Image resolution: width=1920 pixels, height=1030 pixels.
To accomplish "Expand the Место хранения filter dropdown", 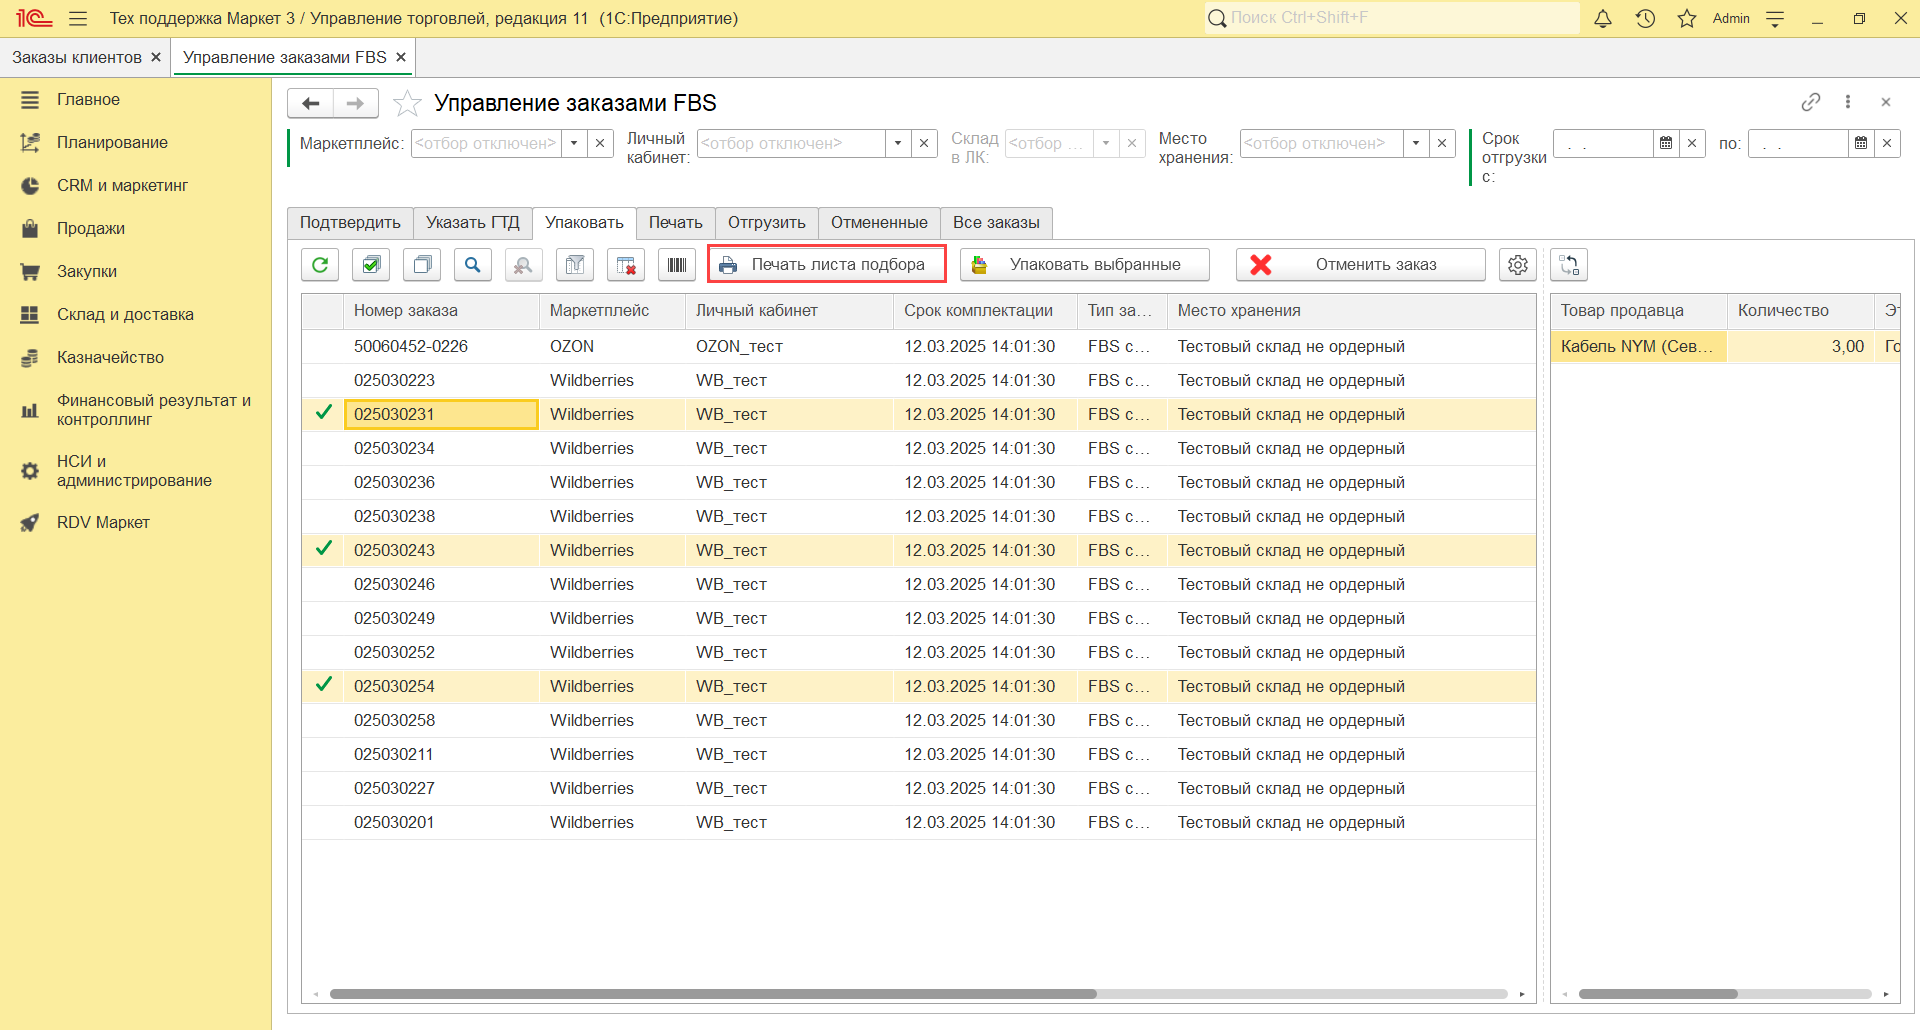I will pyautogui.click(x=1416, y=143).
